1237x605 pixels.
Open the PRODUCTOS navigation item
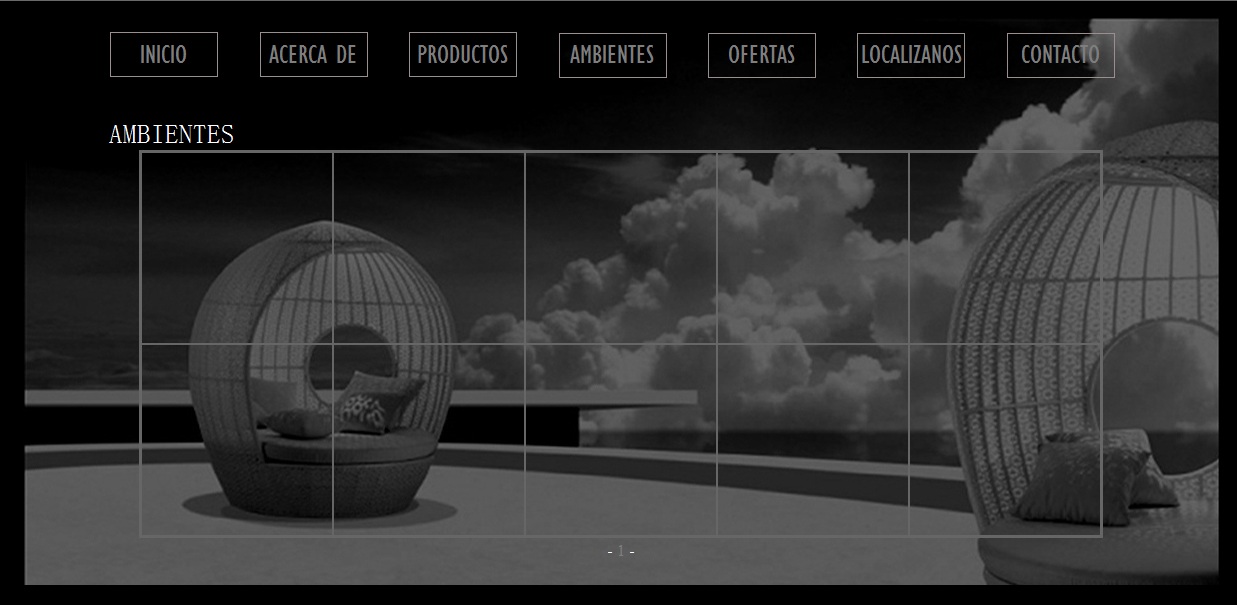(462, 55)
